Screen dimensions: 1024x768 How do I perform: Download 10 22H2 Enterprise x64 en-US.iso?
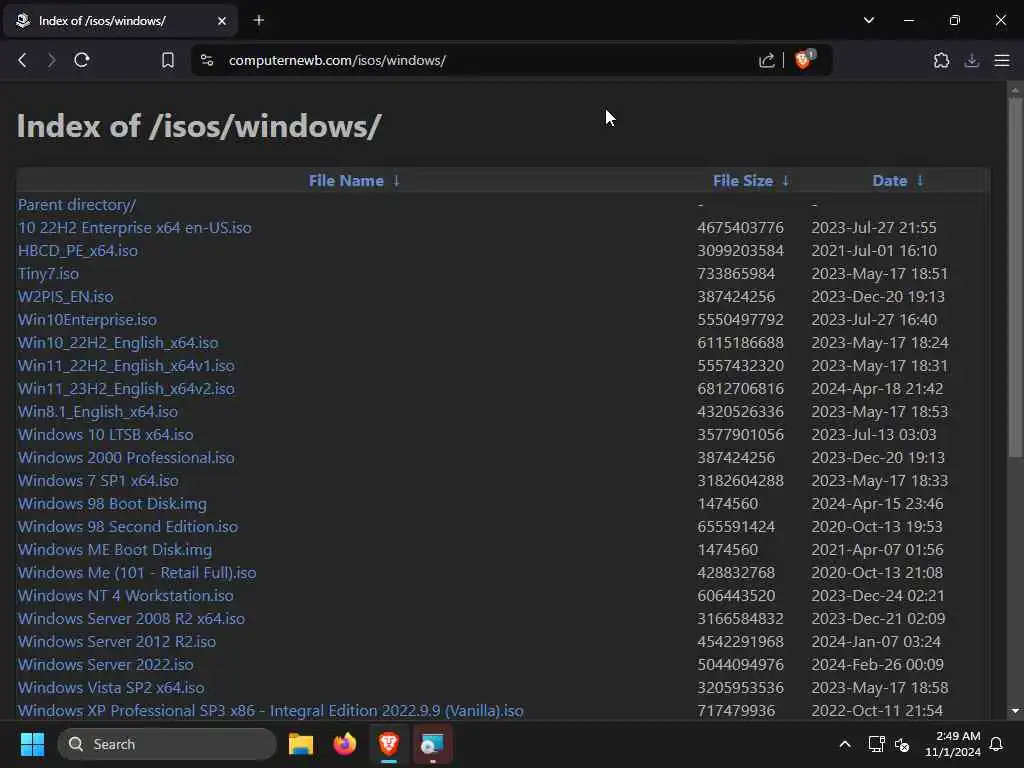pyautogui.click(x=135, y=227)
